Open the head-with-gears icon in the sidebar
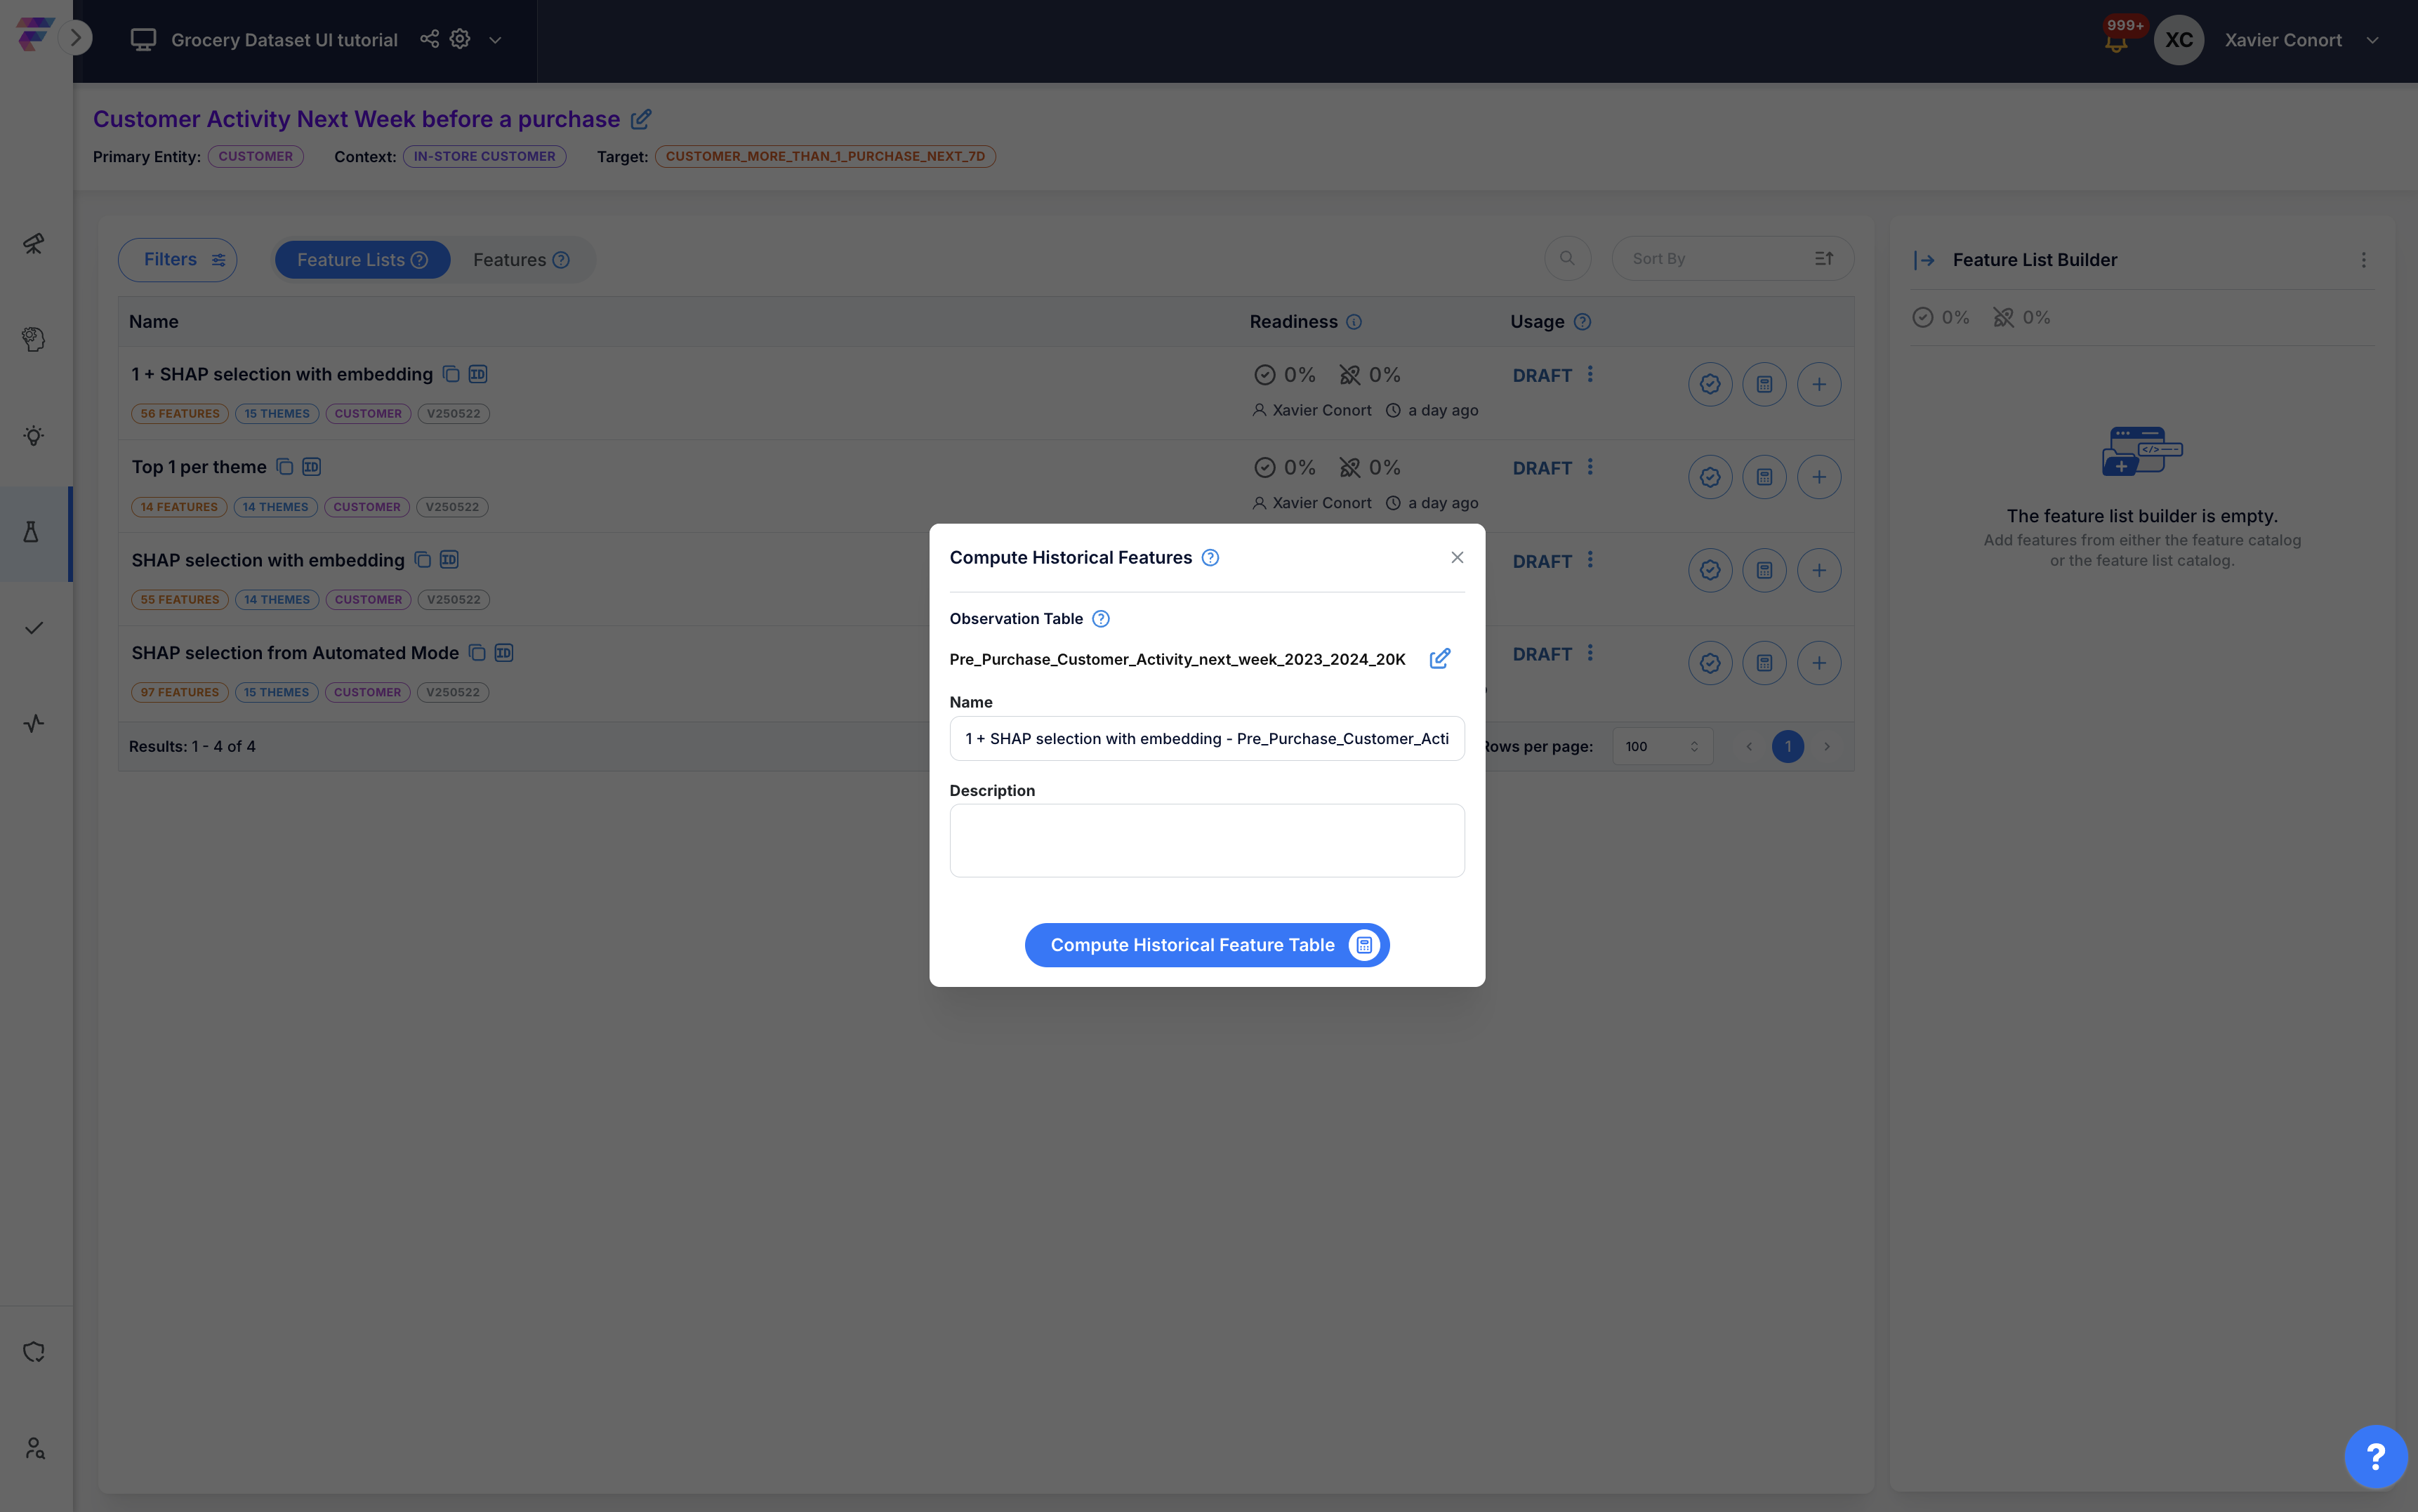 tap(33, 340)
